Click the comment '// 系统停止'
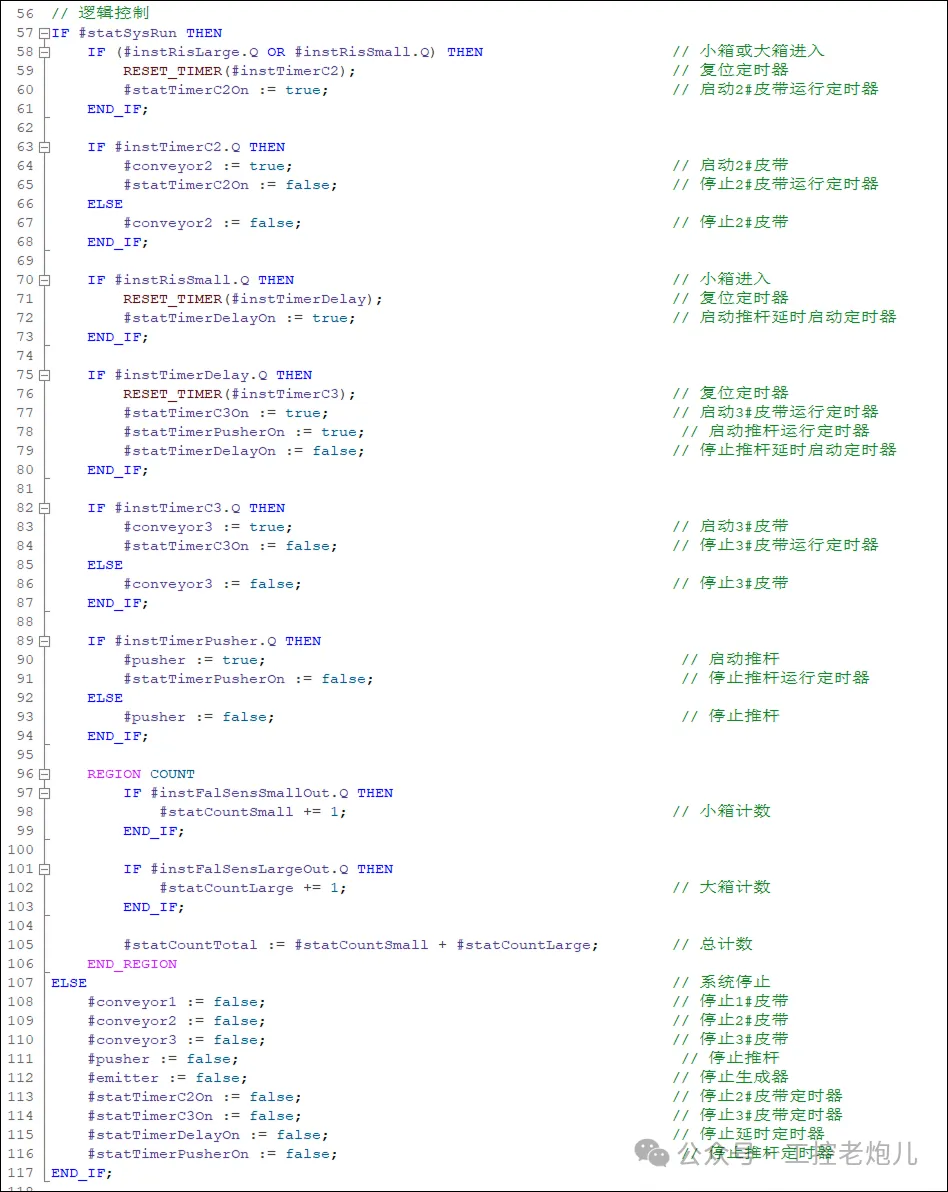Image resolution: width=948 pixels, height=1192 pixels. pos(721,982)
